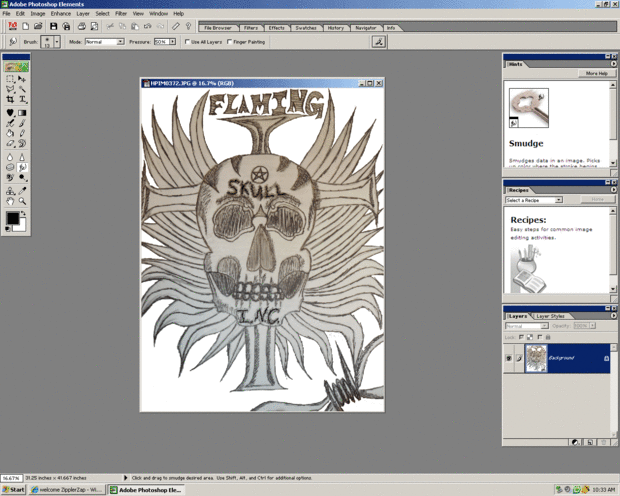Click the Background layer thumbnail
The image size is (620, 496).
536,358
